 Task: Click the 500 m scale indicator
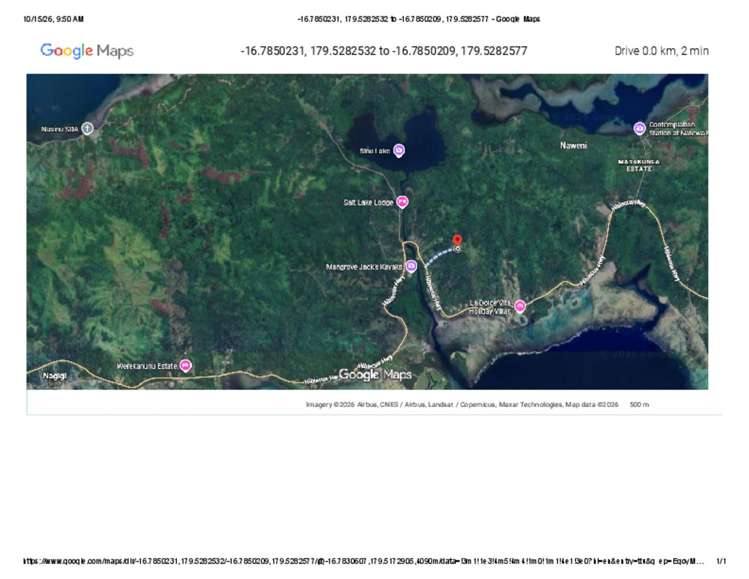click(x=639, y=405)
